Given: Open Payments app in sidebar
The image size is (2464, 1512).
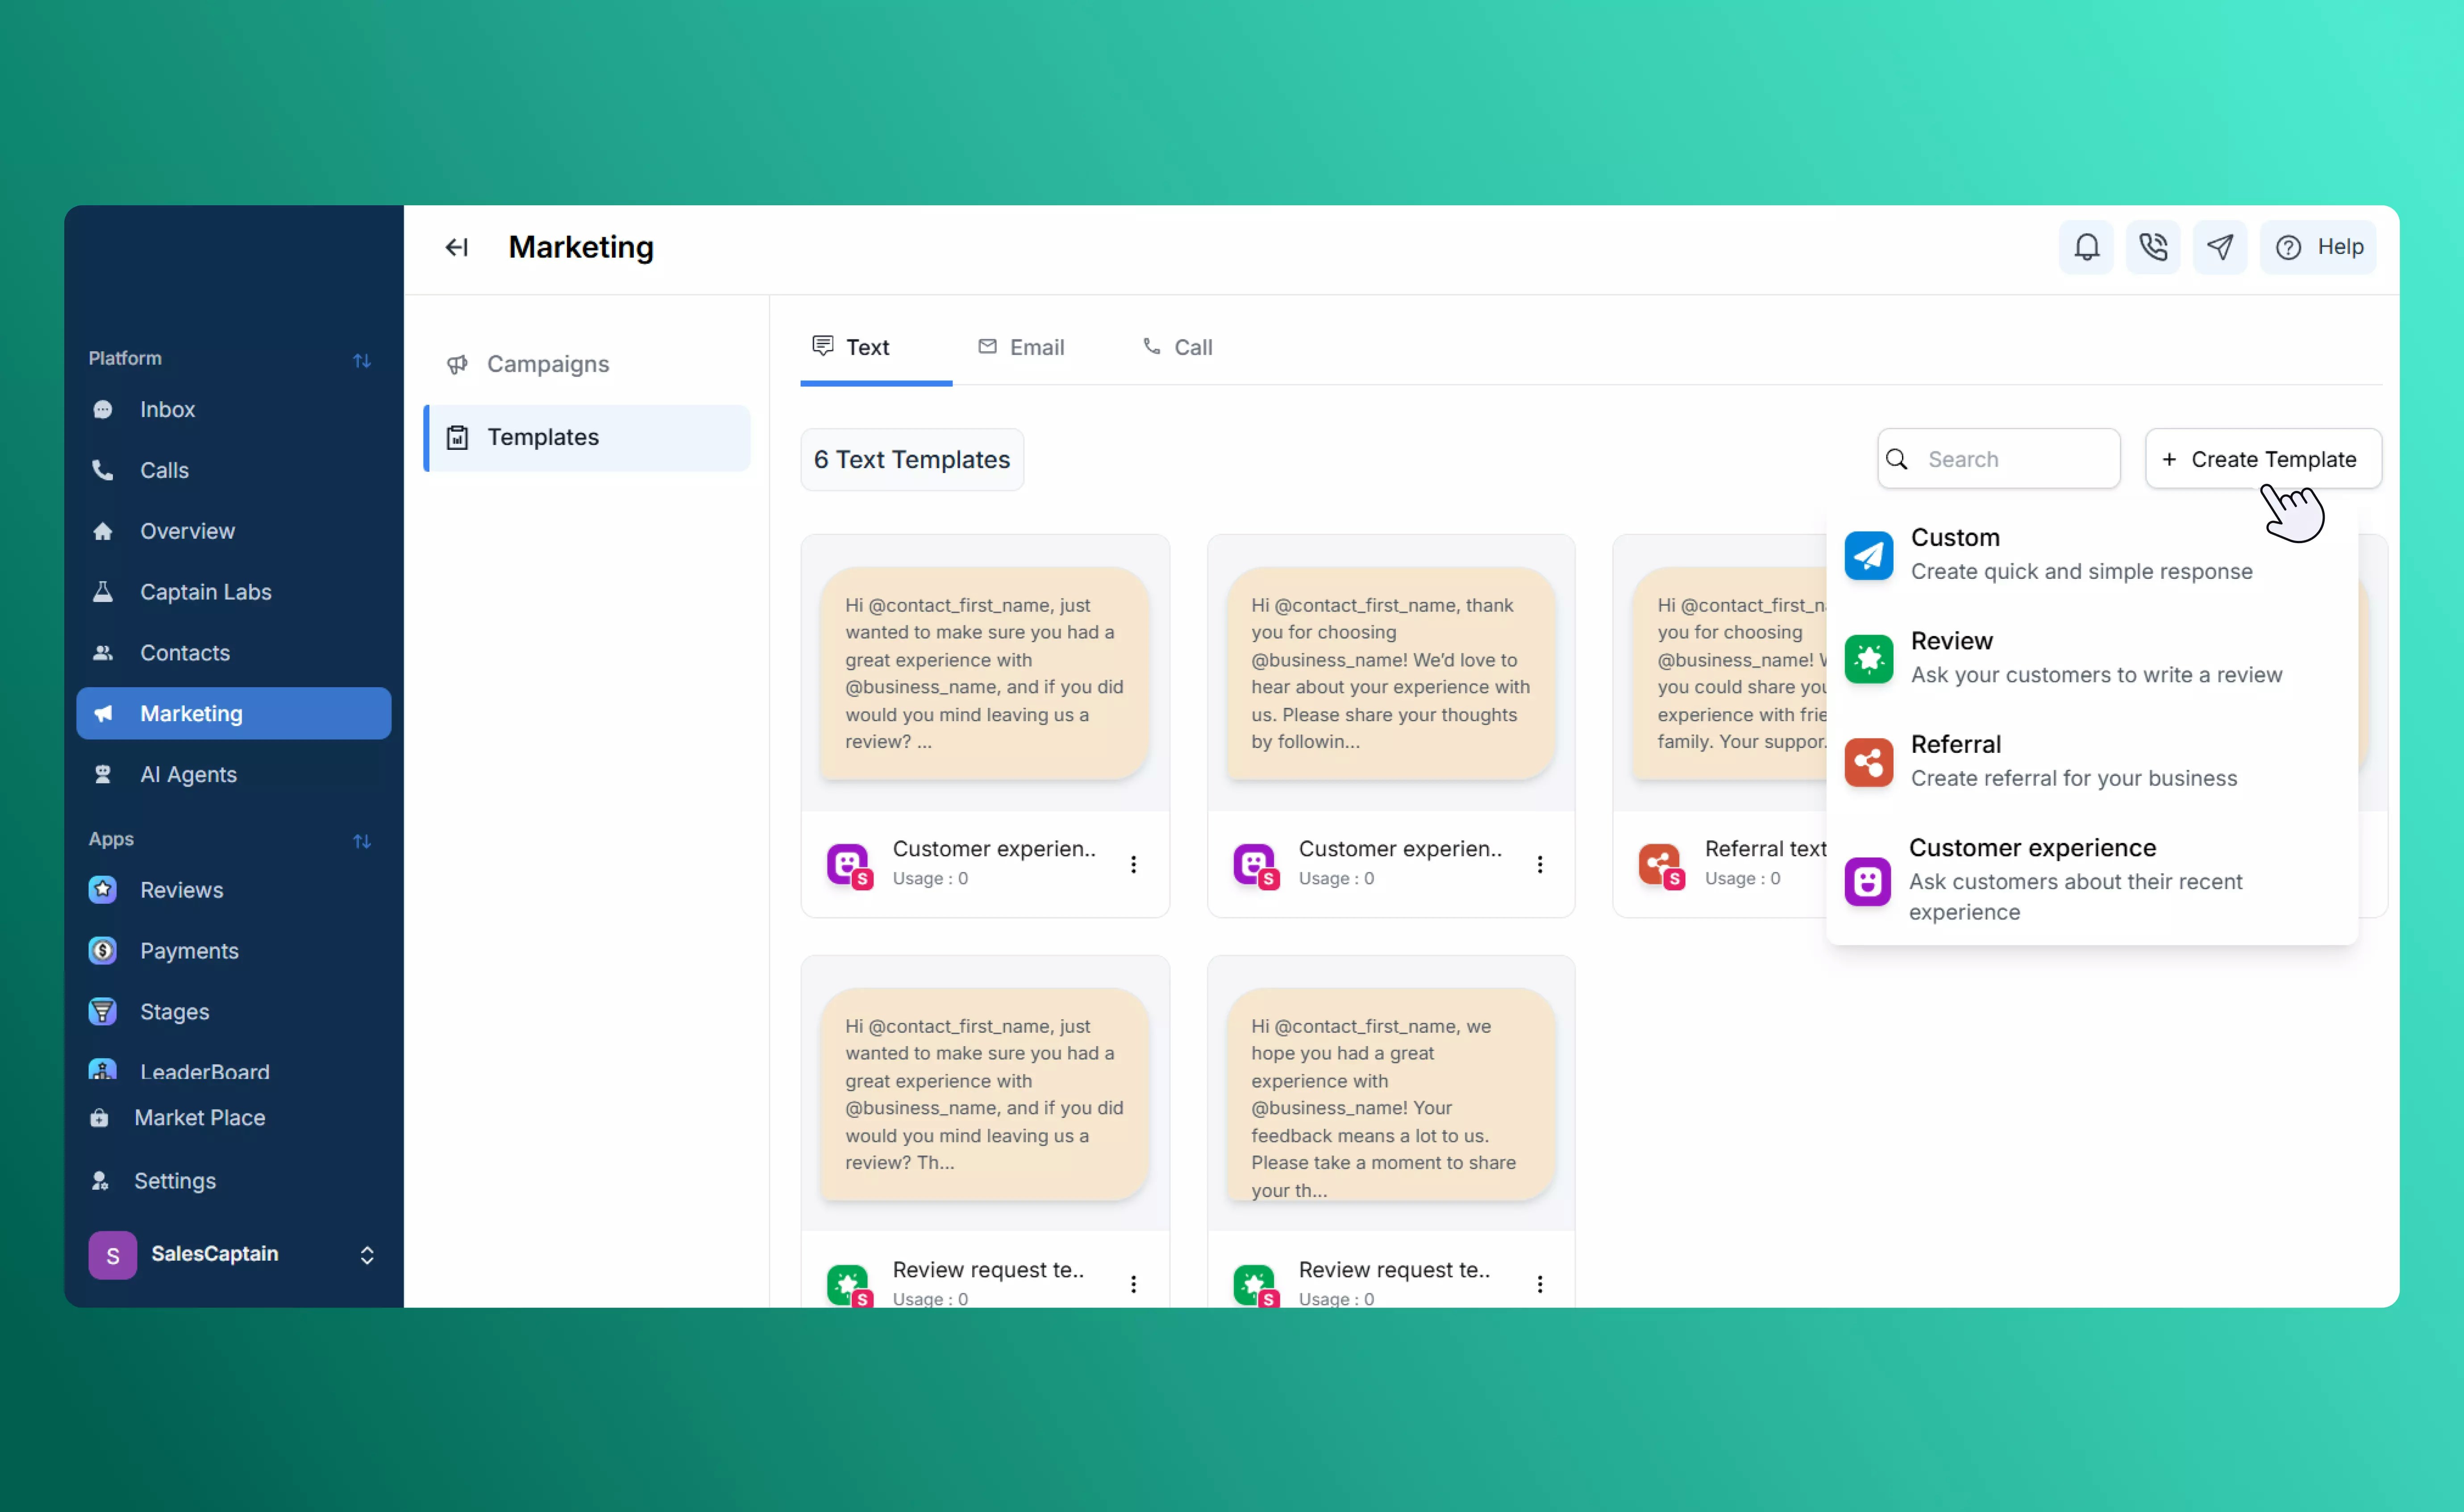Looking at the screenshot, I should pos(189,950).
